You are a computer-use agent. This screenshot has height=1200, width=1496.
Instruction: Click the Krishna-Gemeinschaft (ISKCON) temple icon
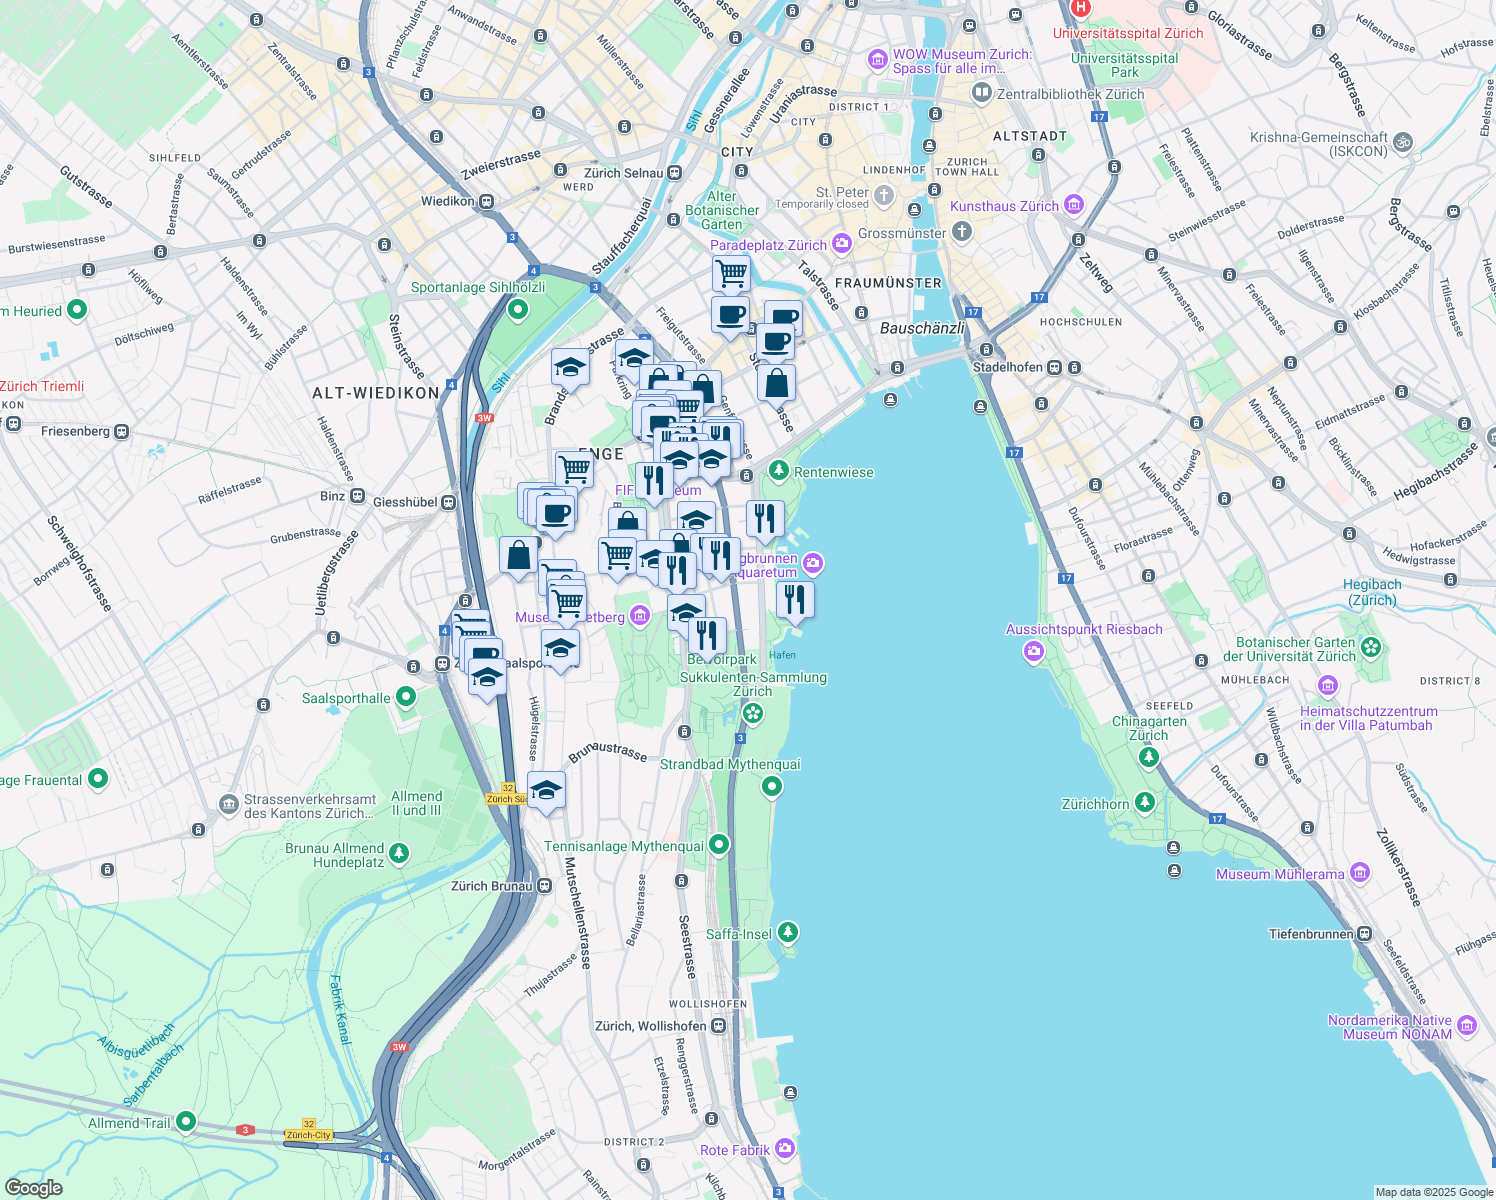[1403, 143]
